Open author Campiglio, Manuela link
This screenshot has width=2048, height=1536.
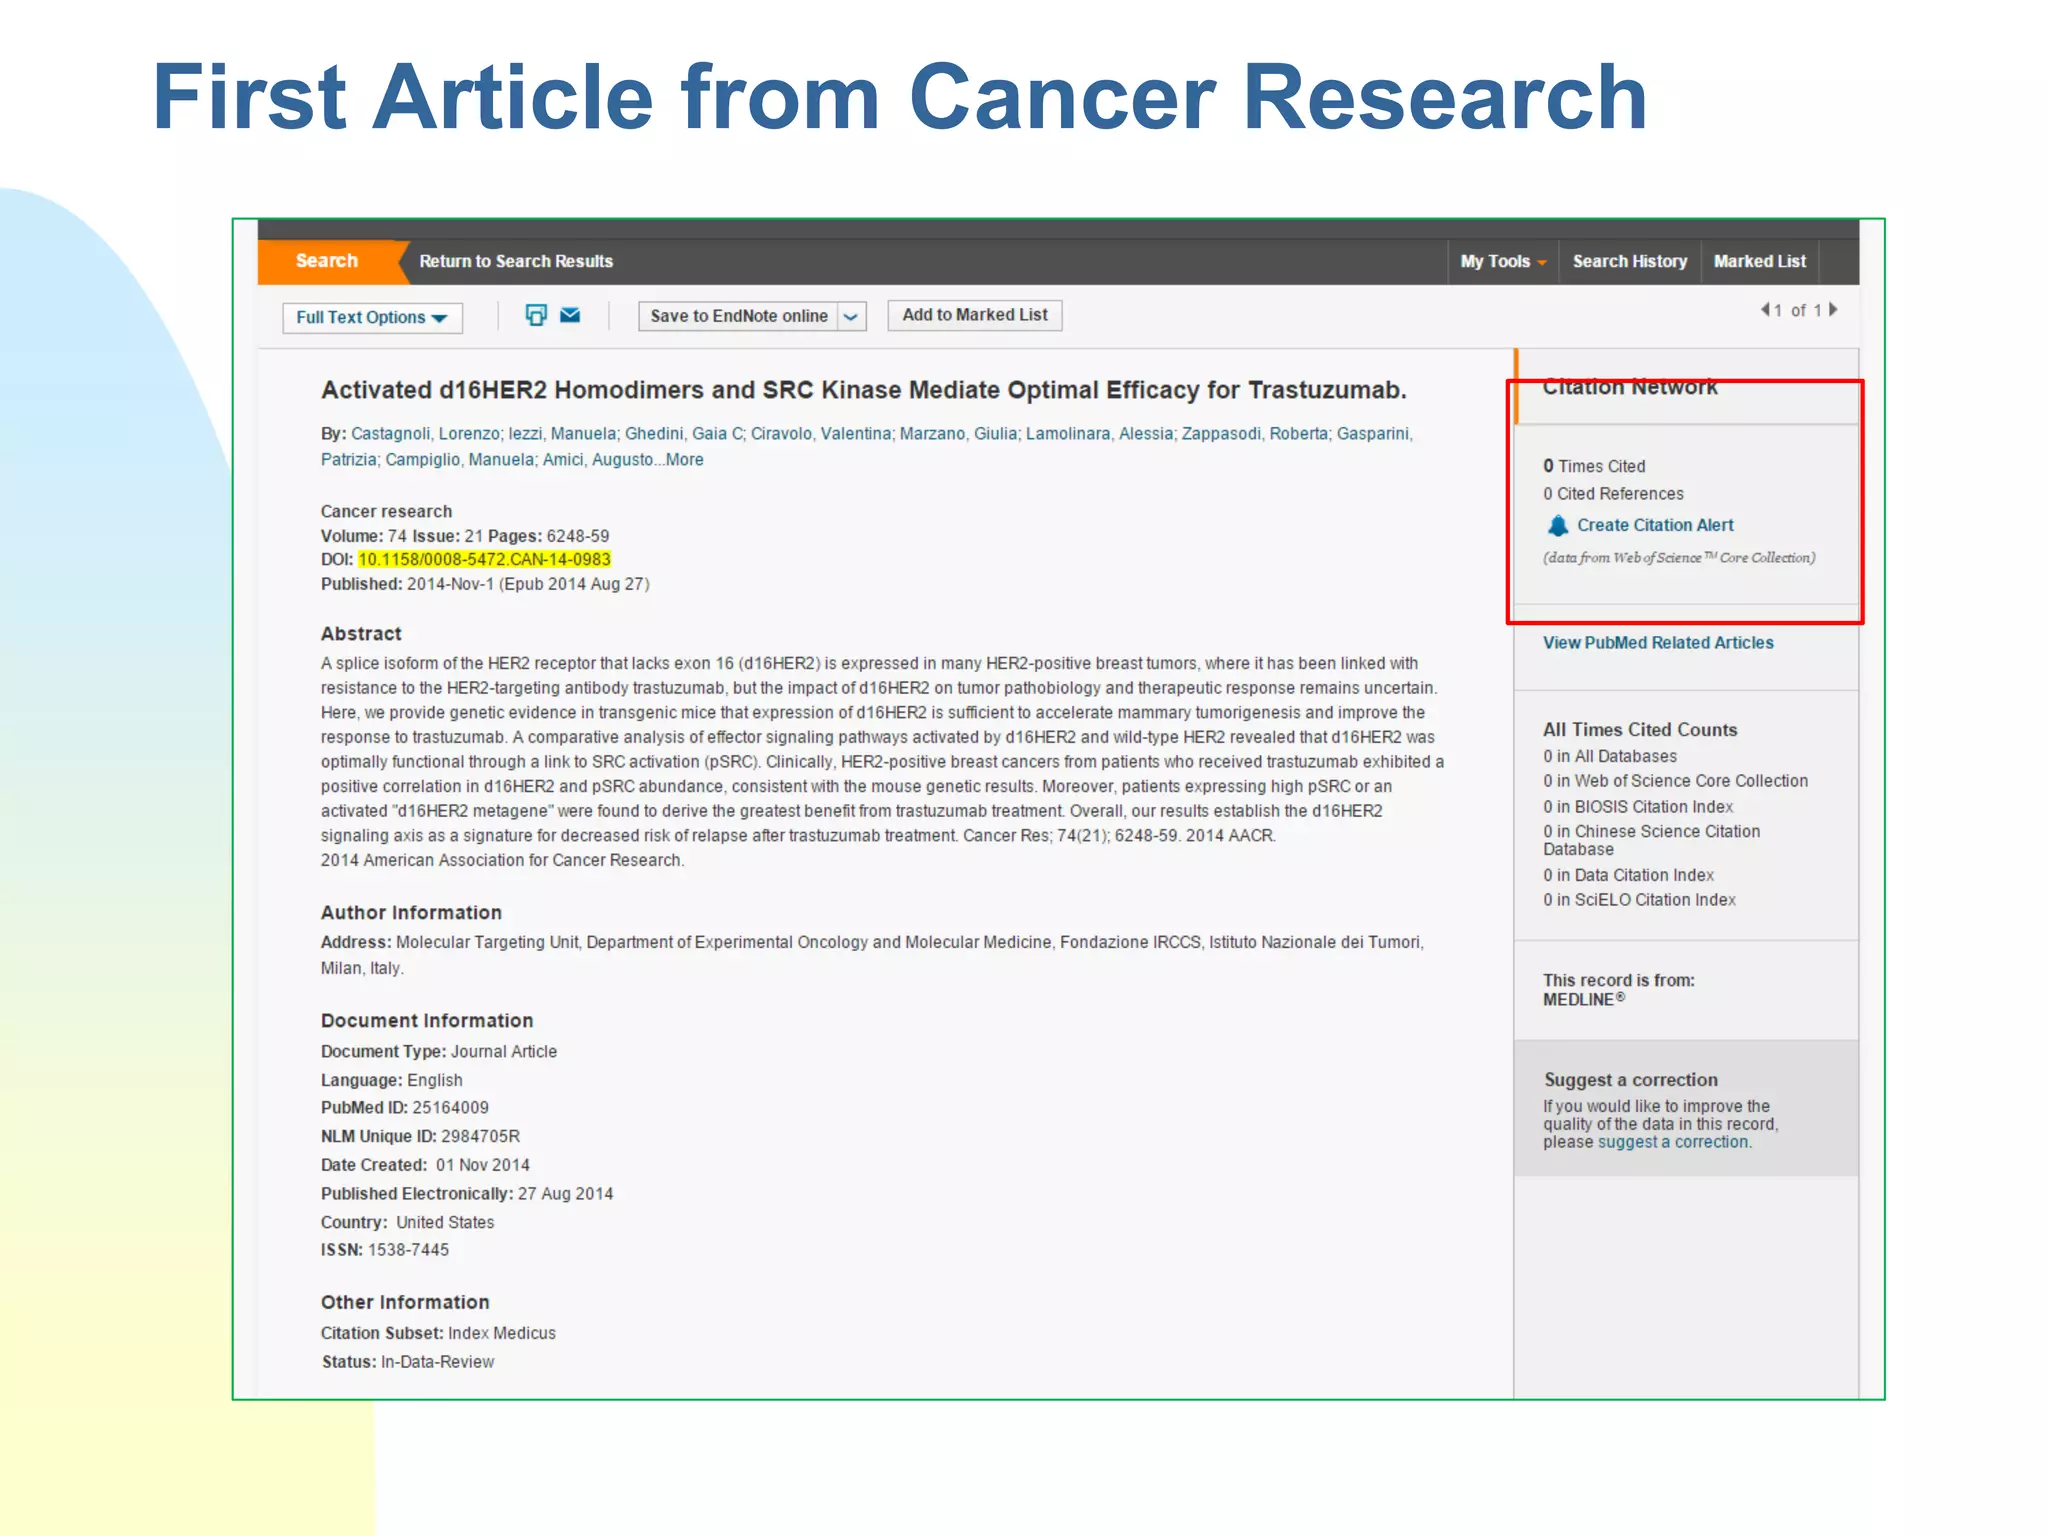459,460
